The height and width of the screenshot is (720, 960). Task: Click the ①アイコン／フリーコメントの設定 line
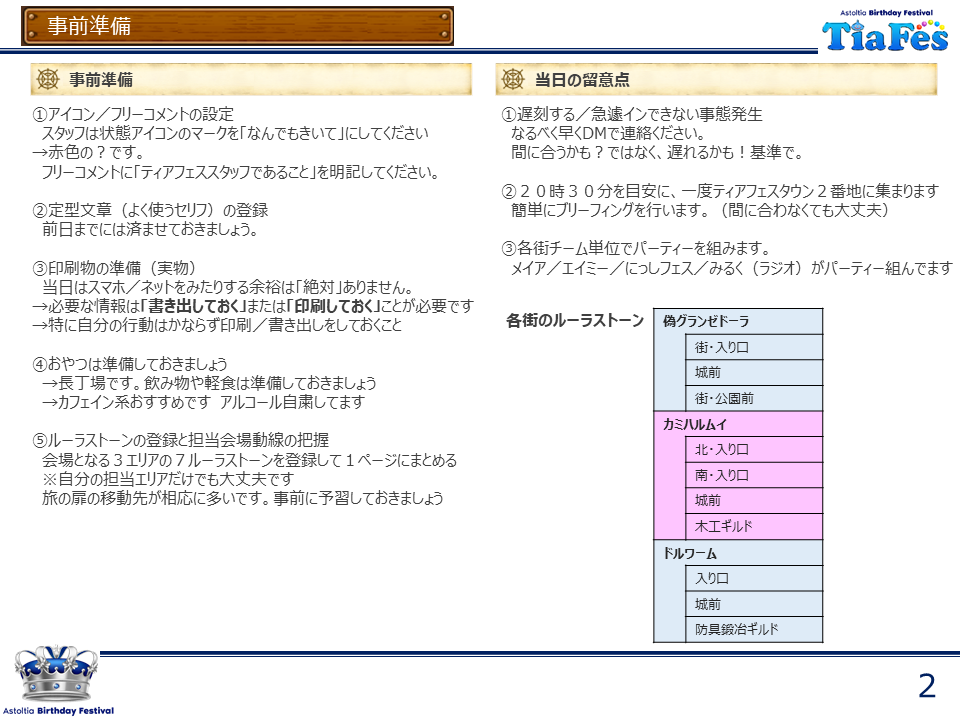click(133, 114)
